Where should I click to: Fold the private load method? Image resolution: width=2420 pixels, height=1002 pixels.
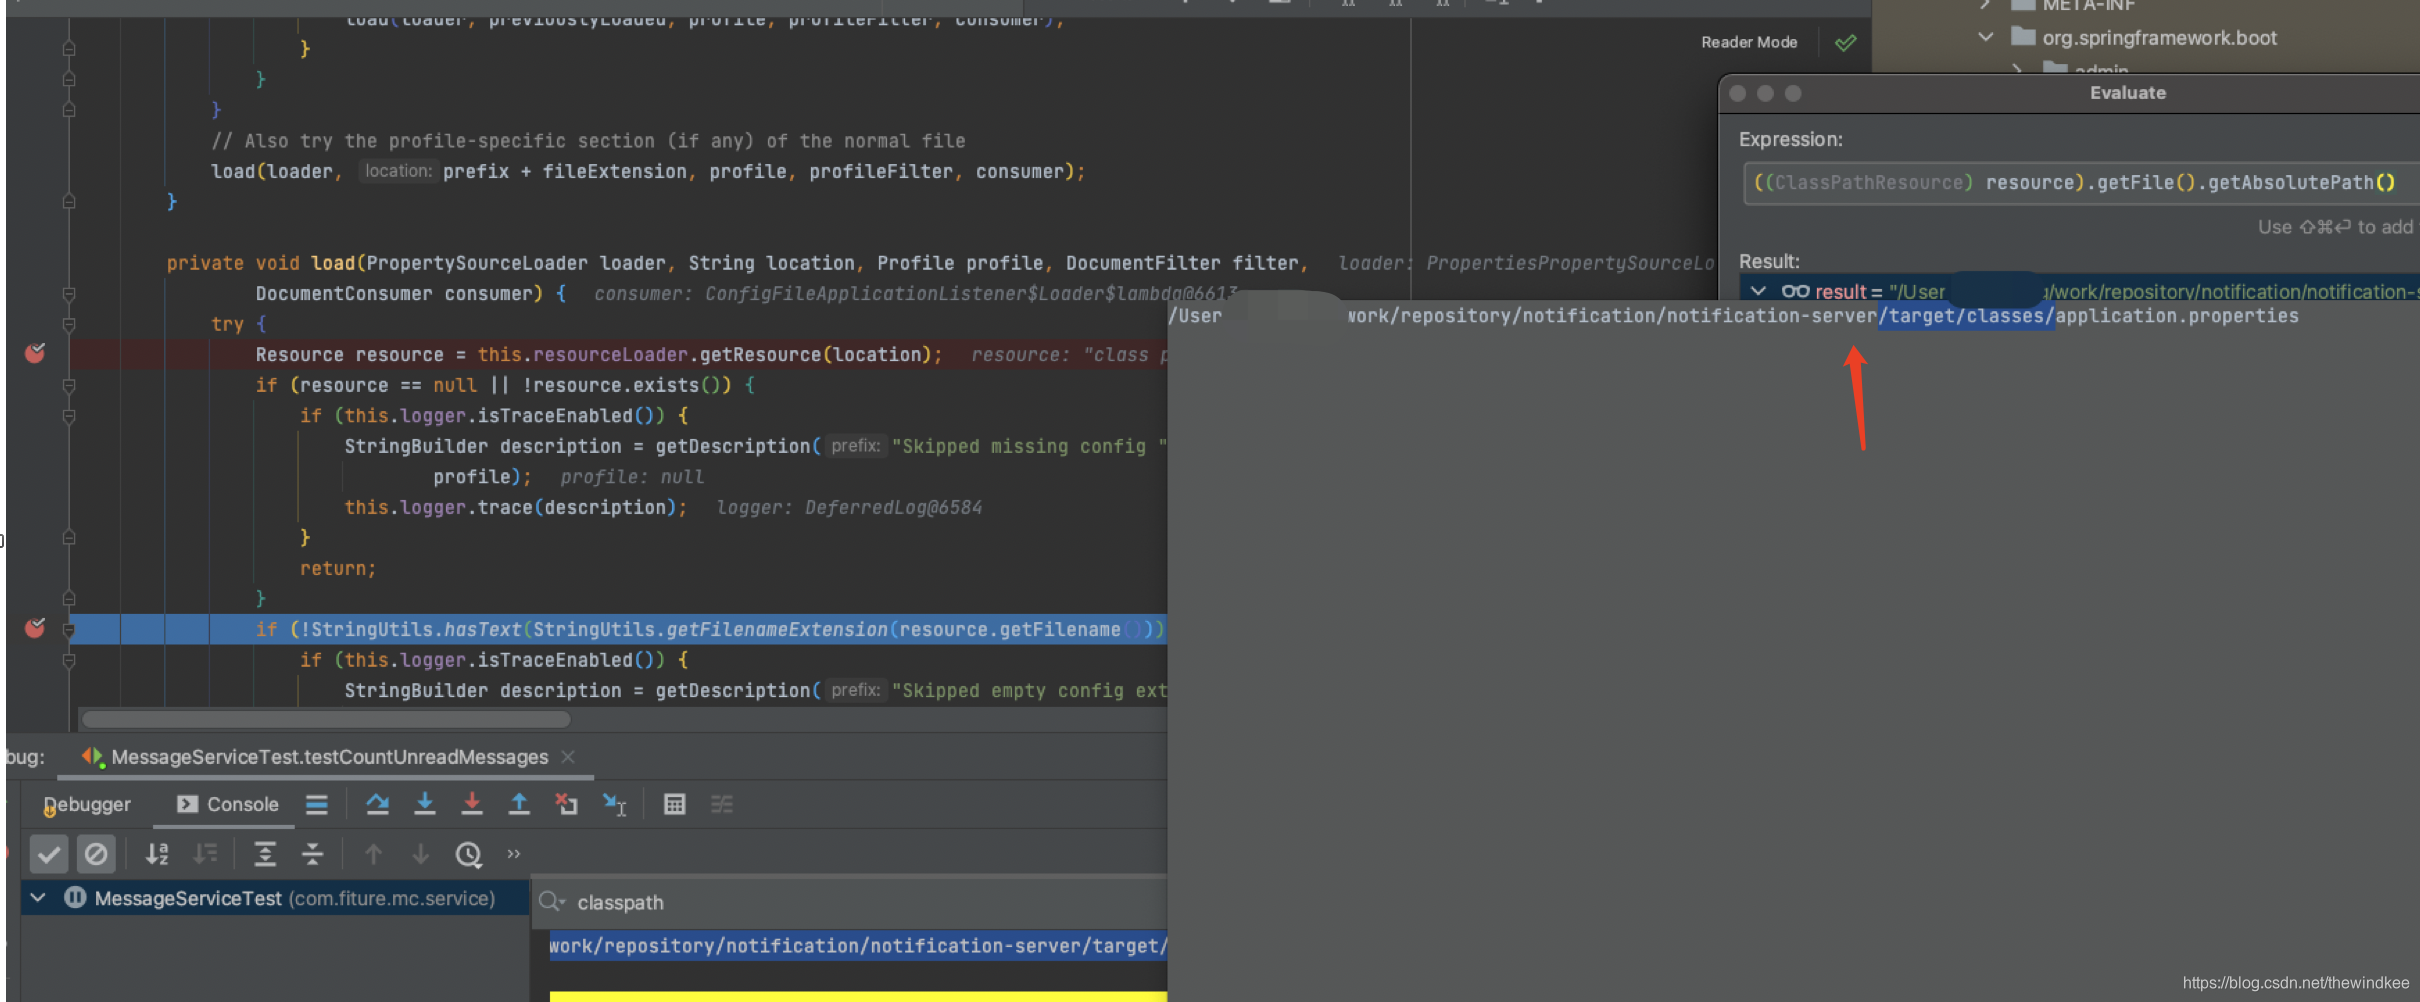coord(69,294)
